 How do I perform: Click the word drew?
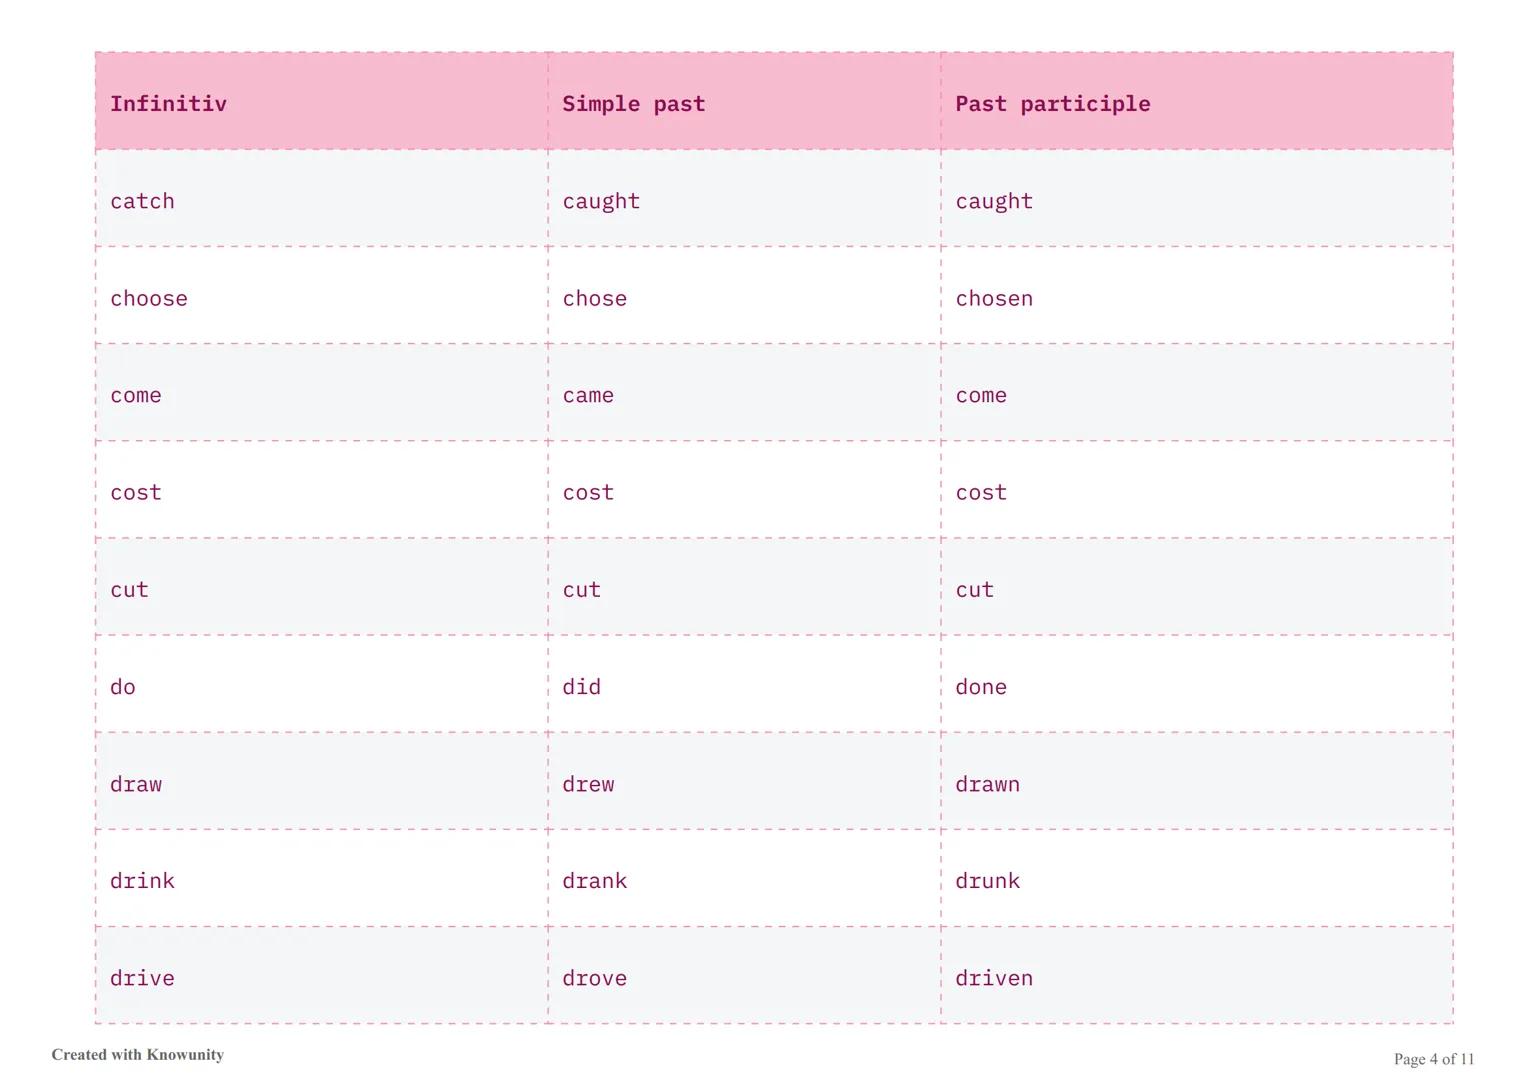(588, 784)
